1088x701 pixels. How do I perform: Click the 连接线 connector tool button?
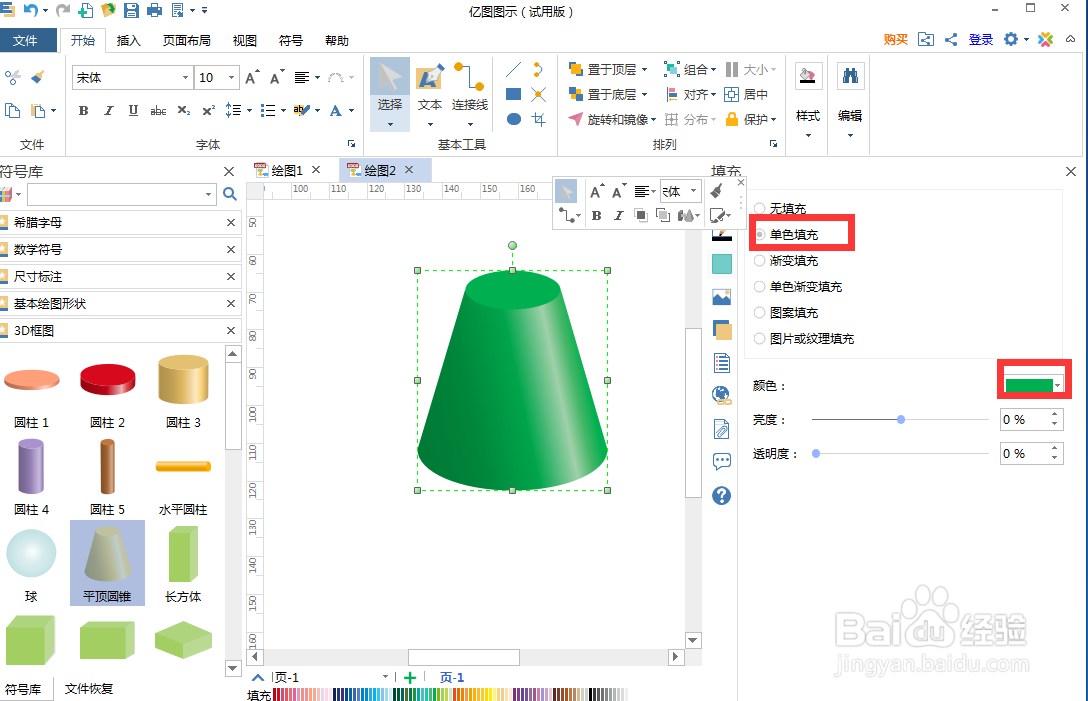(x=470, y=94)
